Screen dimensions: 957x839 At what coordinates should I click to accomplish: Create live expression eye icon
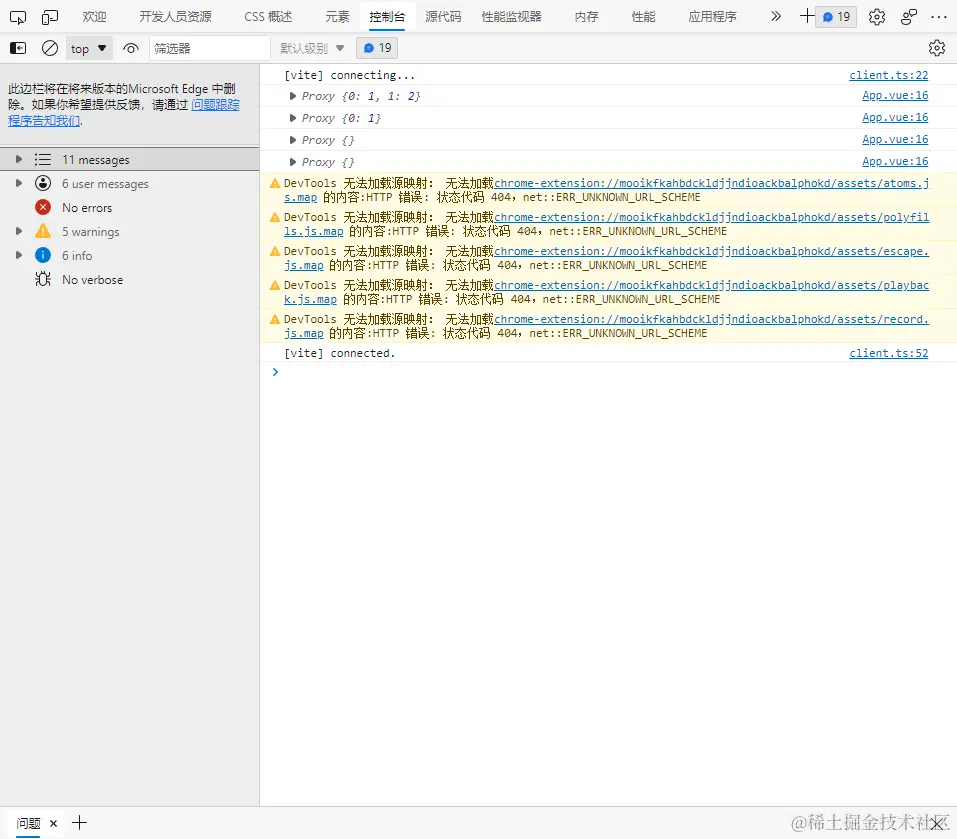point(131,48)
